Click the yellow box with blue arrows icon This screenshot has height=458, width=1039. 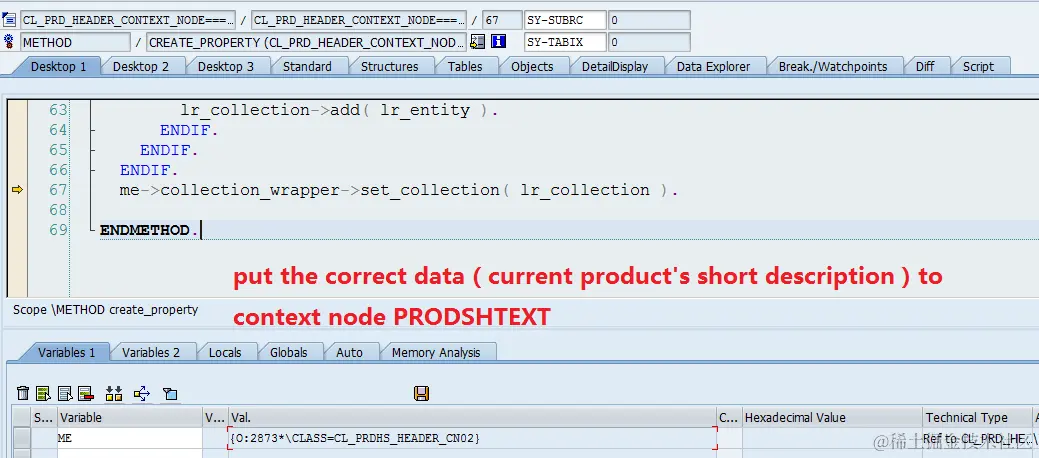click(142, 394)
